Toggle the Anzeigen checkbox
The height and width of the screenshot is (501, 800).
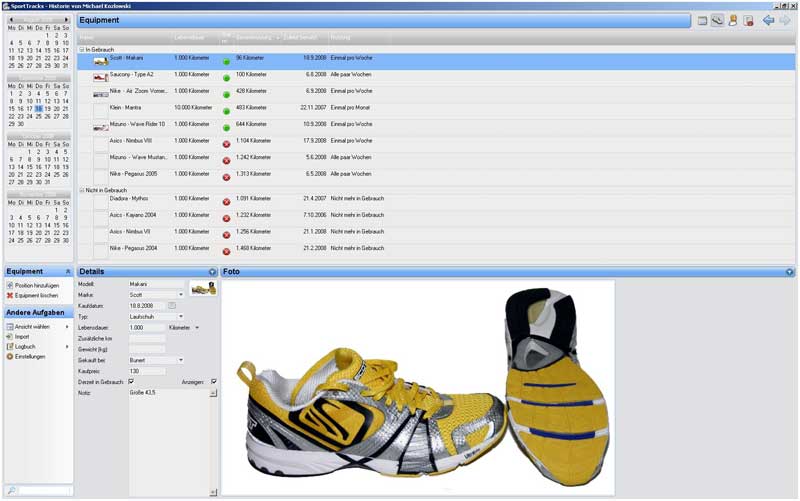click(214, 382)
